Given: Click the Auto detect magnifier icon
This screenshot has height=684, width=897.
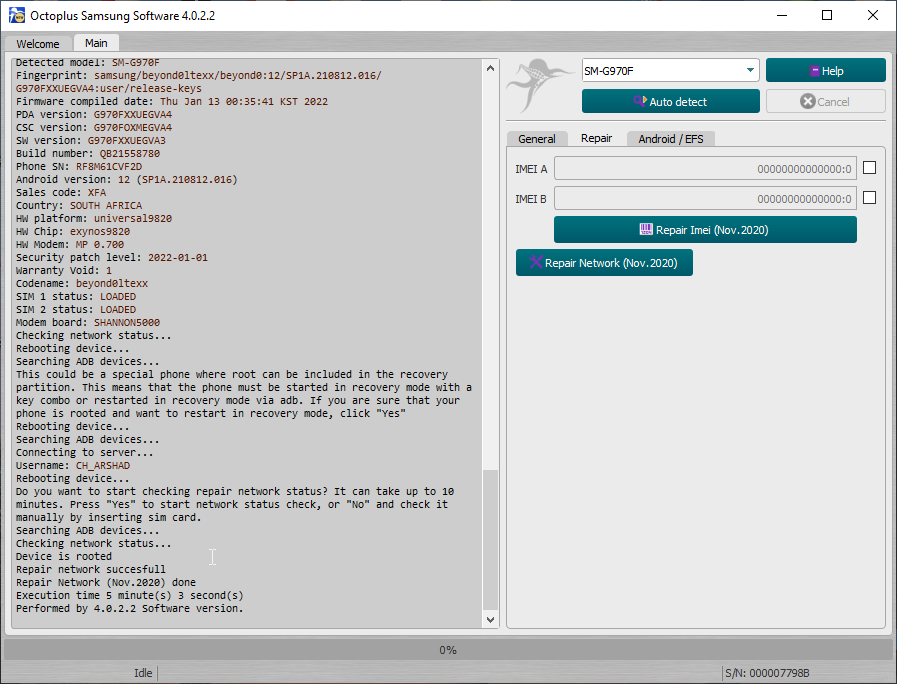Looking at the screenshot, I should [x=640, y=101].
